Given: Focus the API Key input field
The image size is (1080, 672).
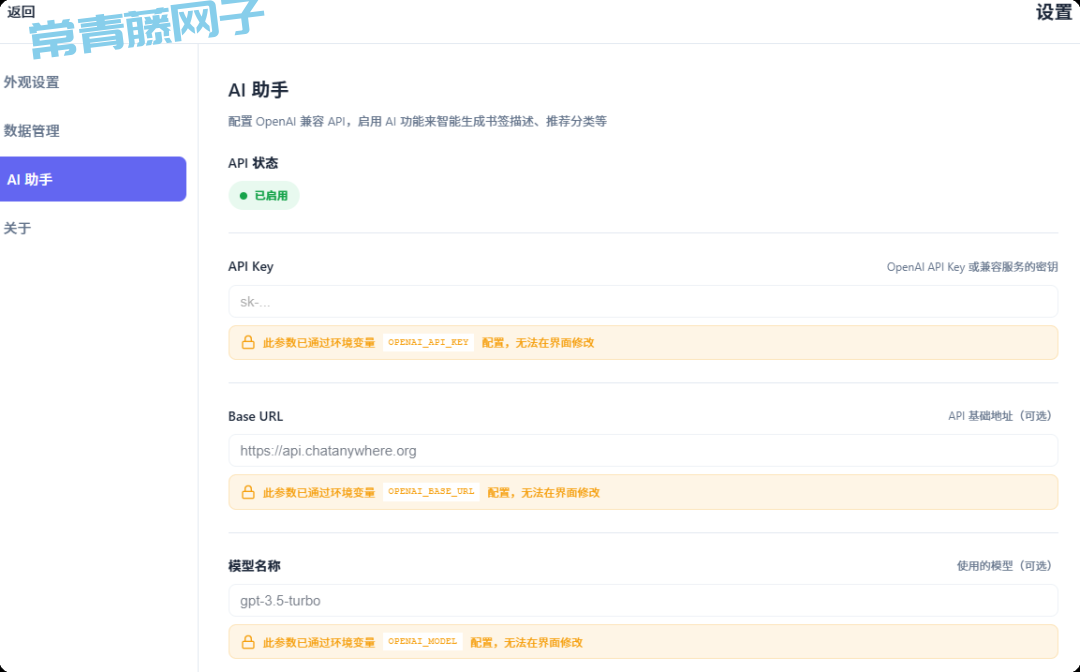Looking at the screenshot, I should [642, 301].
